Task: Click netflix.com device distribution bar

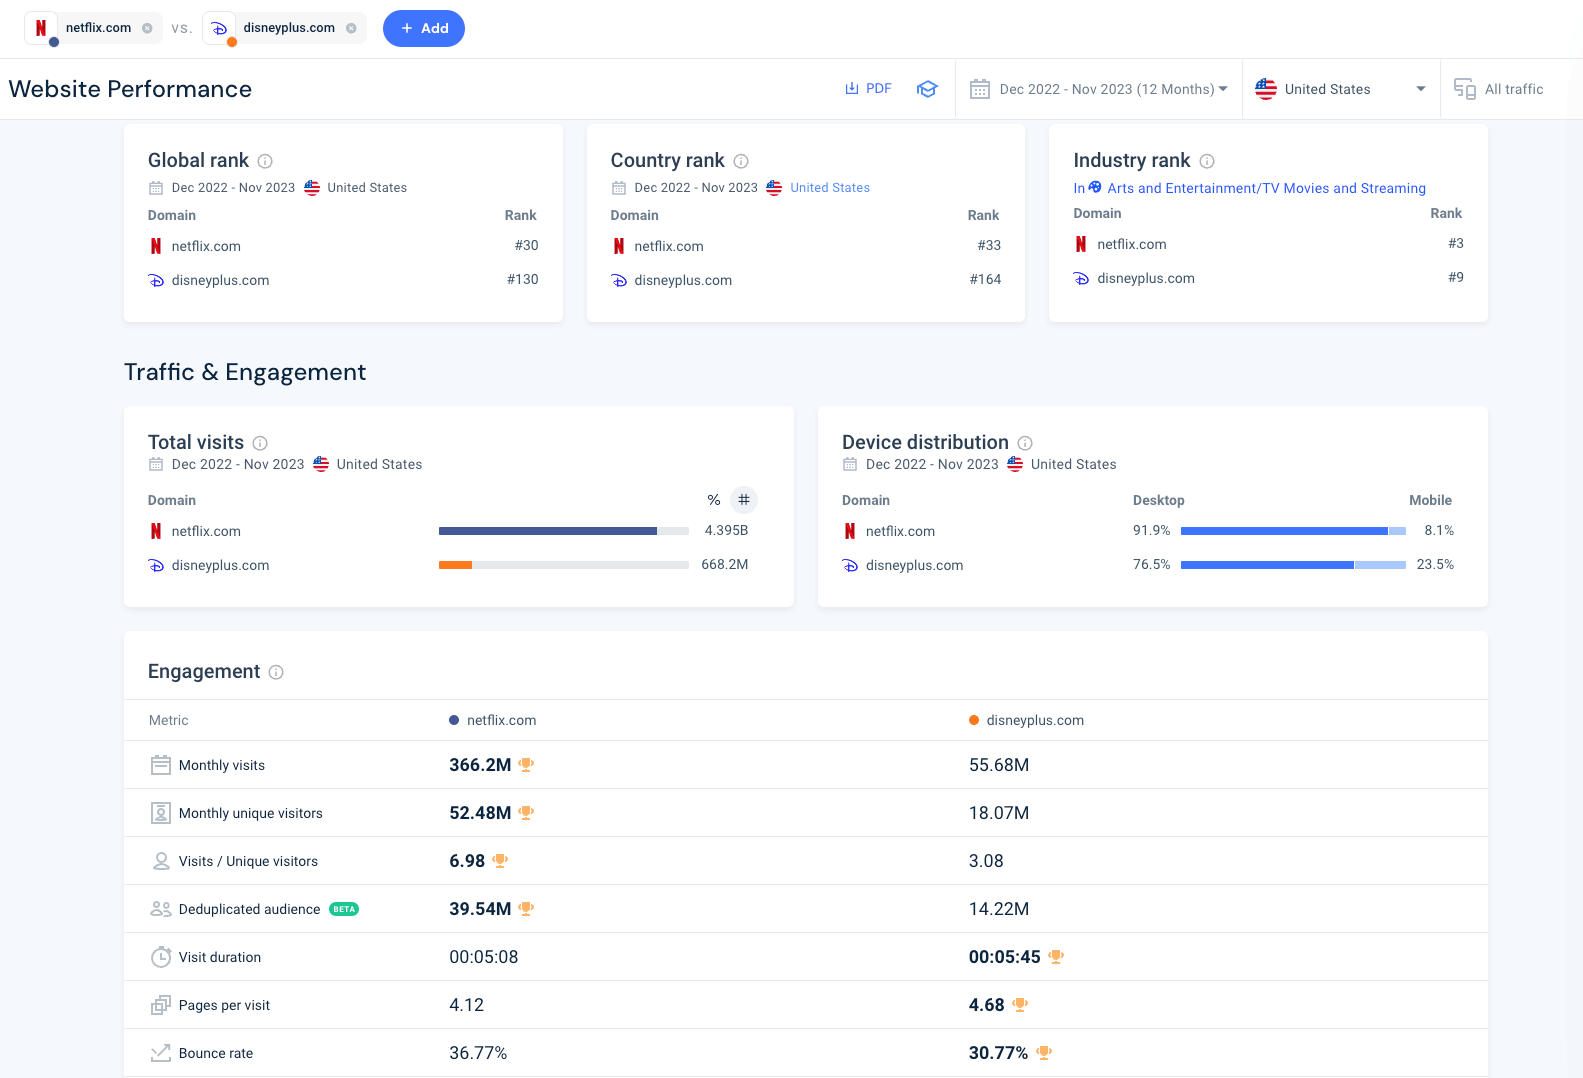Action: click(x=1293, y=531)
